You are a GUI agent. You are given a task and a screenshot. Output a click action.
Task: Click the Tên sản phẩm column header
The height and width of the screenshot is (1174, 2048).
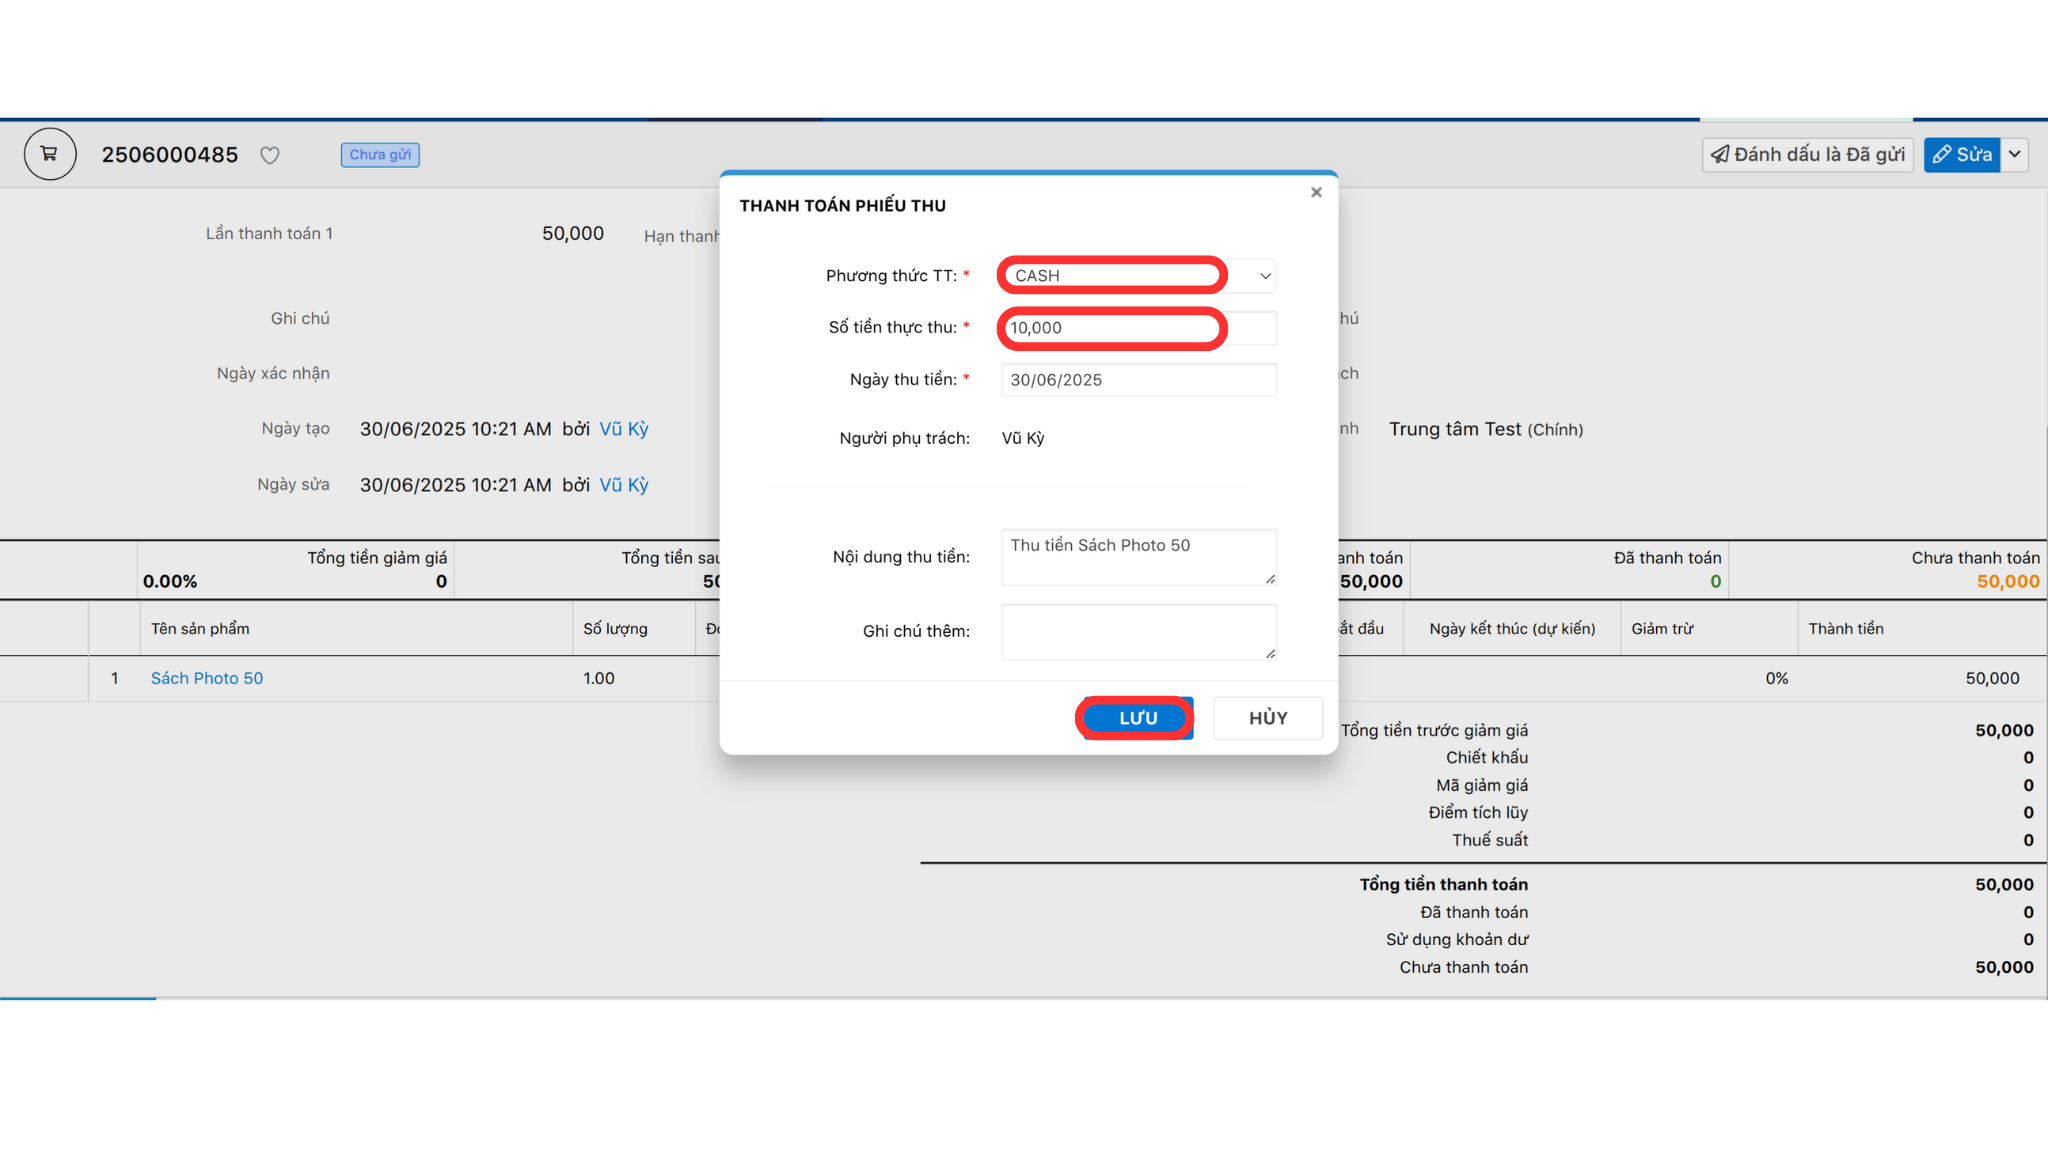click(200, 629)
